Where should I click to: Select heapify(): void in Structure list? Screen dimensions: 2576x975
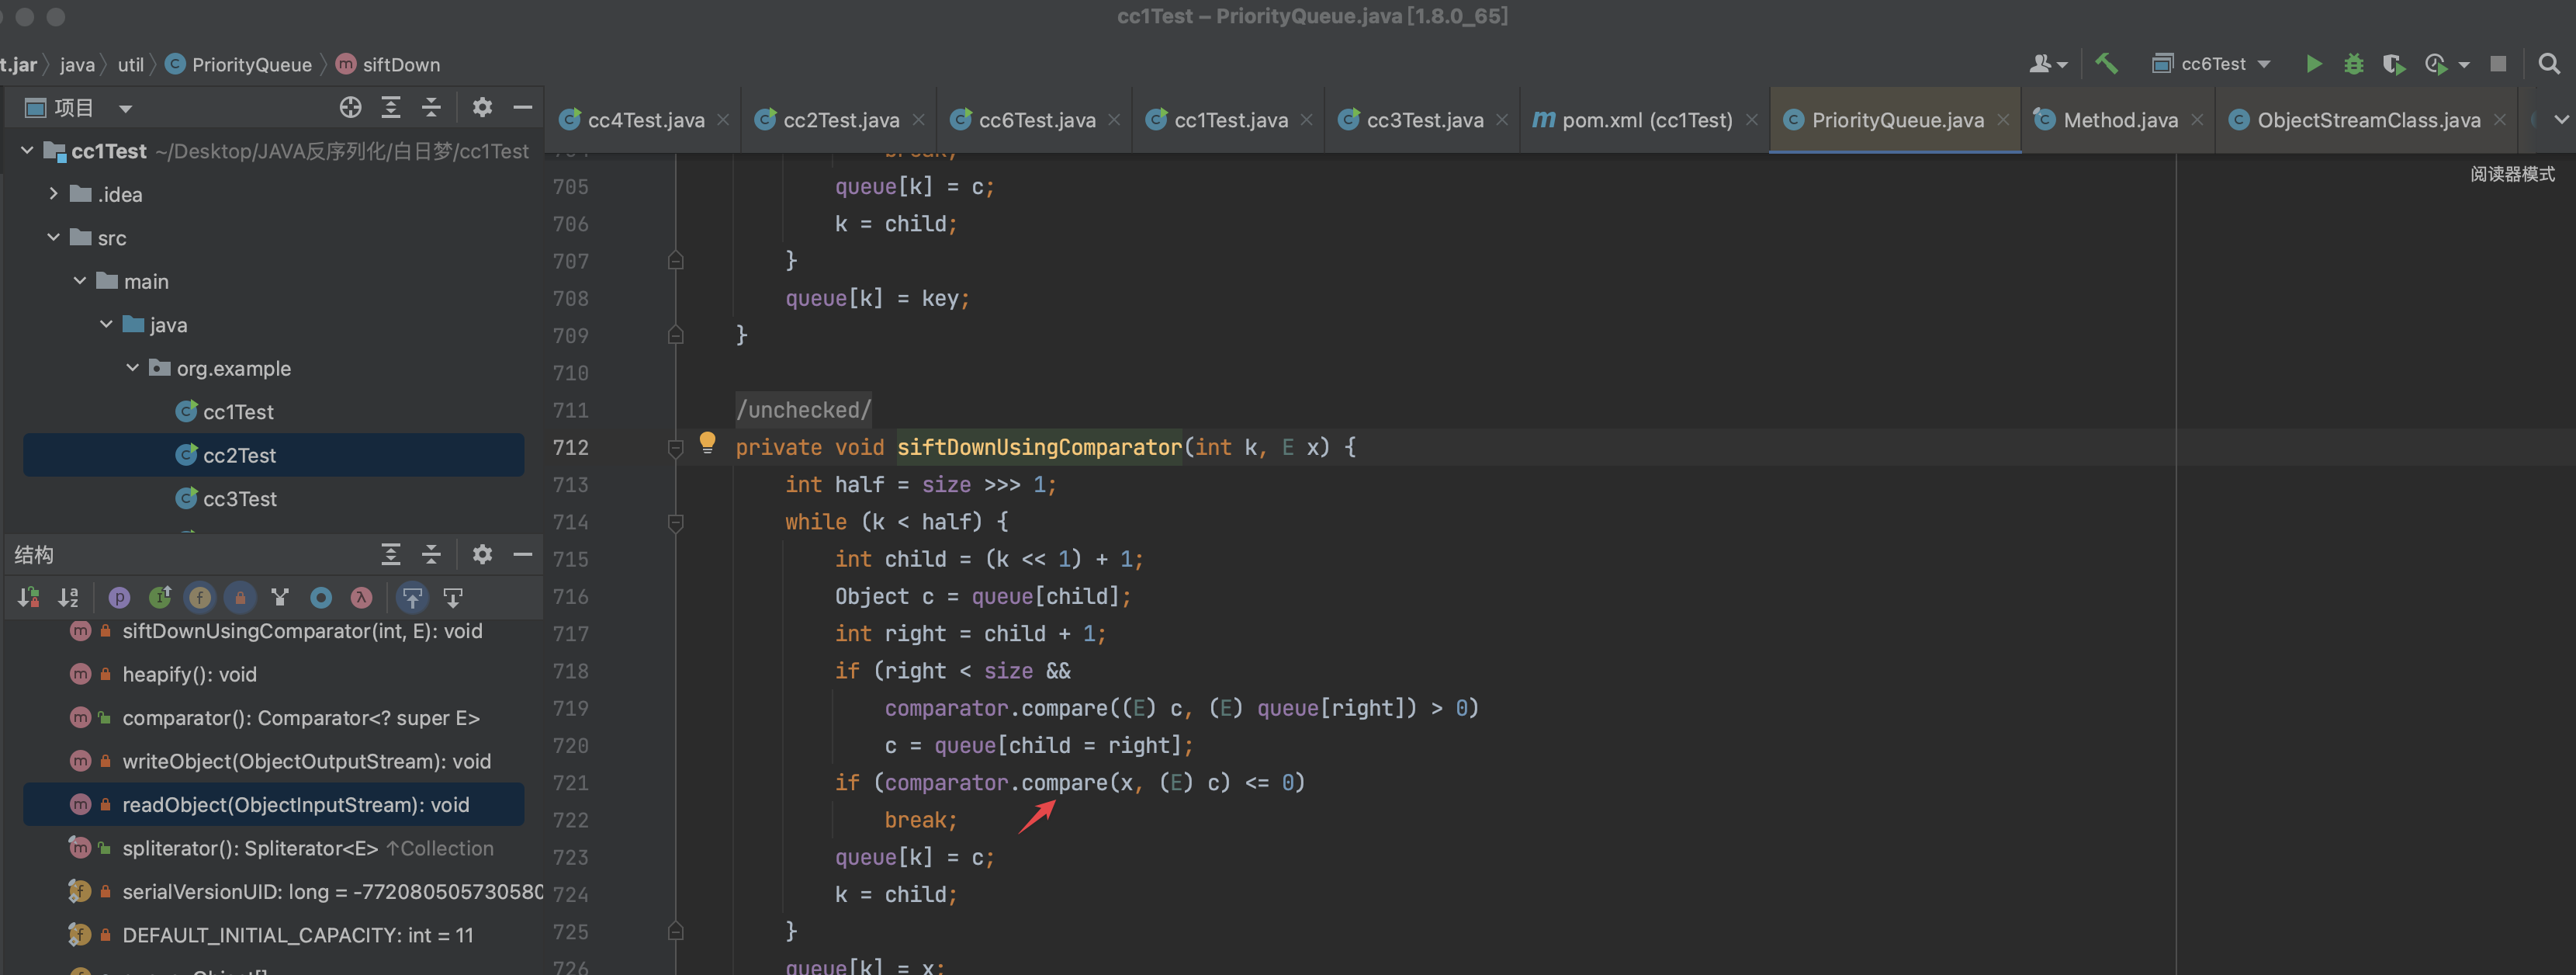(189, 674)
